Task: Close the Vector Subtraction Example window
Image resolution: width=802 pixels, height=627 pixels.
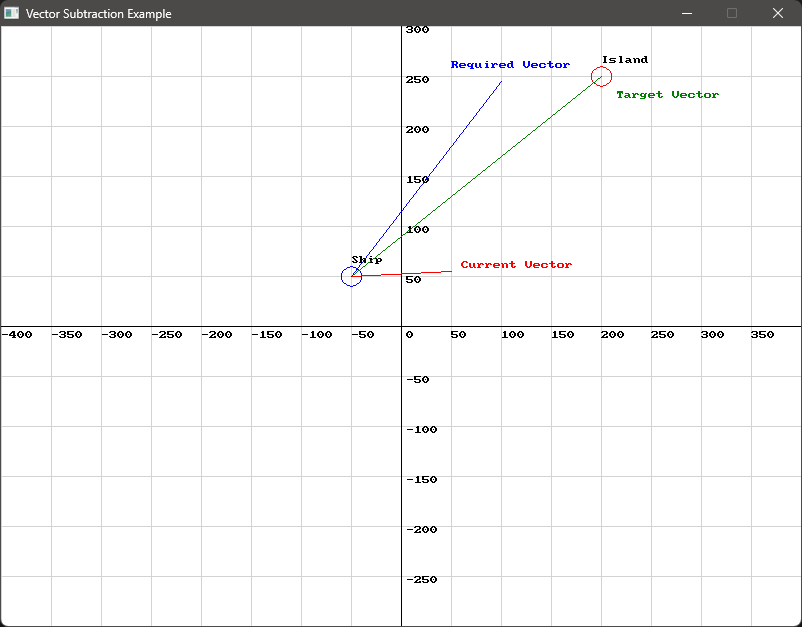Action: (777, 13)
